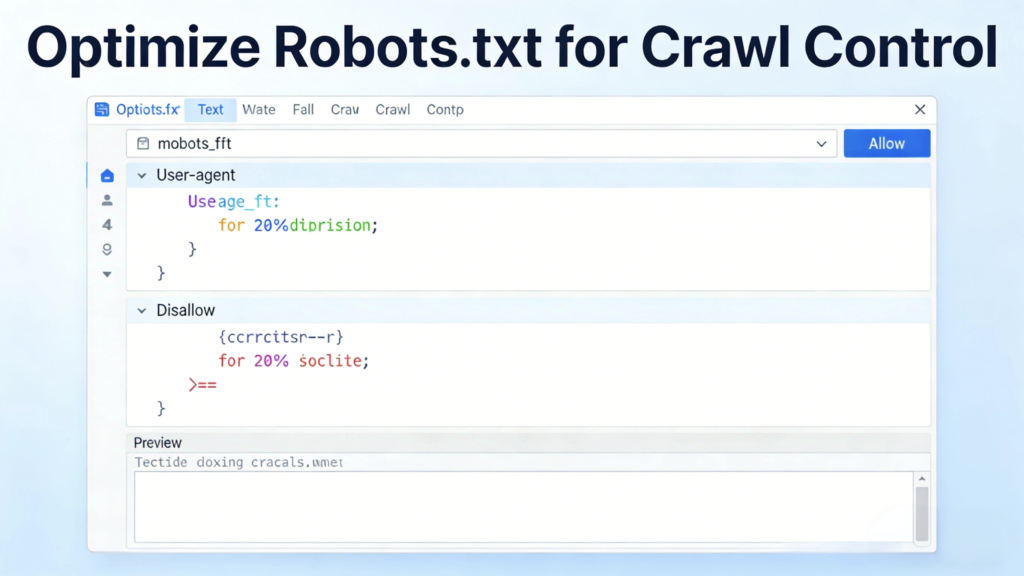
Task: Switch to the Contp tab
Action: tap(445, 110)
